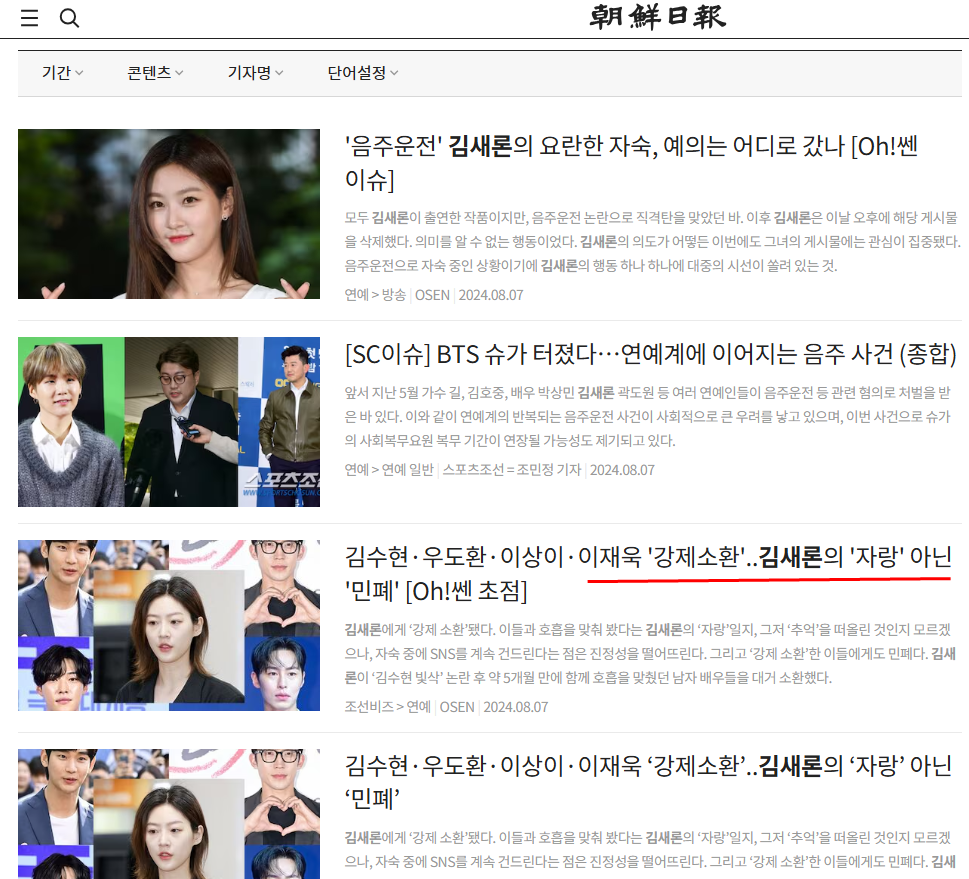
Task: Click the OSEN source of the 조선비즈 article
Action: 457,707
